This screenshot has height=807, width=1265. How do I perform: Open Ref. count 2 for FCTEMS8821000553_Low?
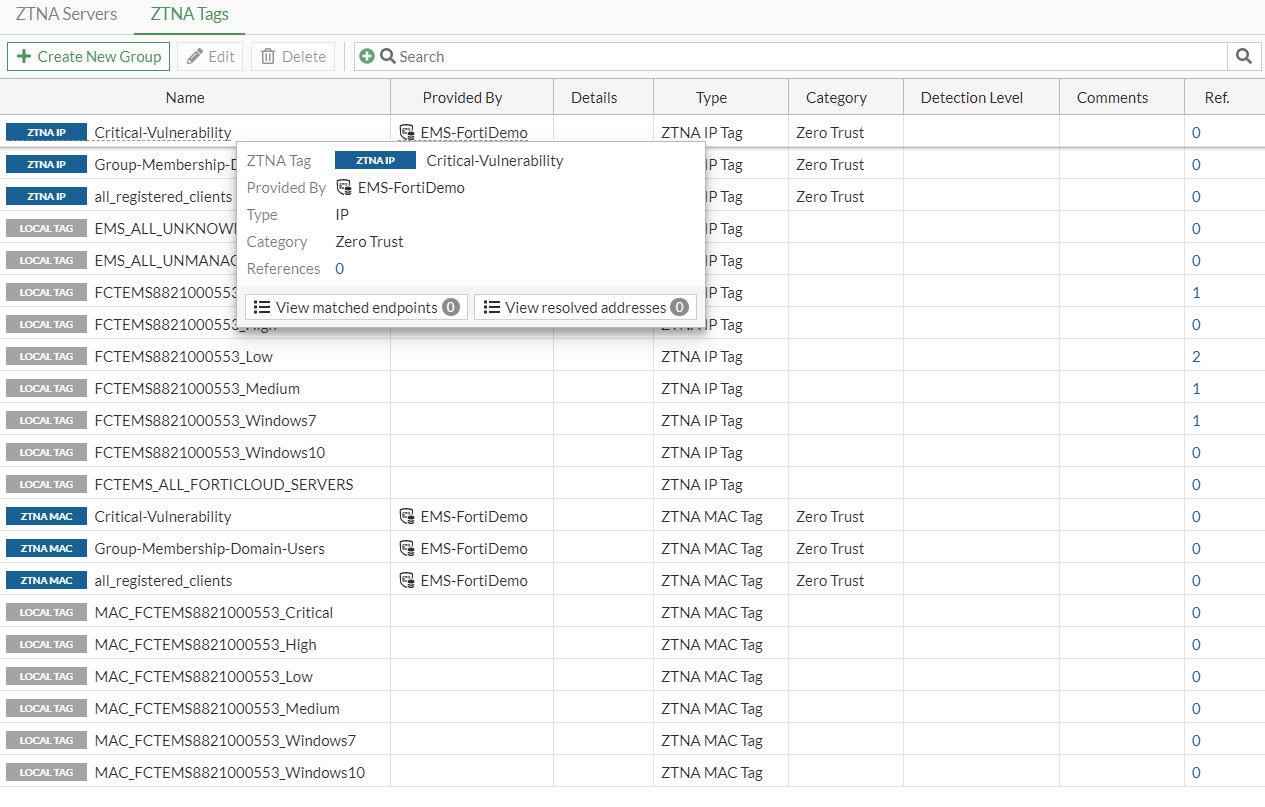click(1196, 357)
